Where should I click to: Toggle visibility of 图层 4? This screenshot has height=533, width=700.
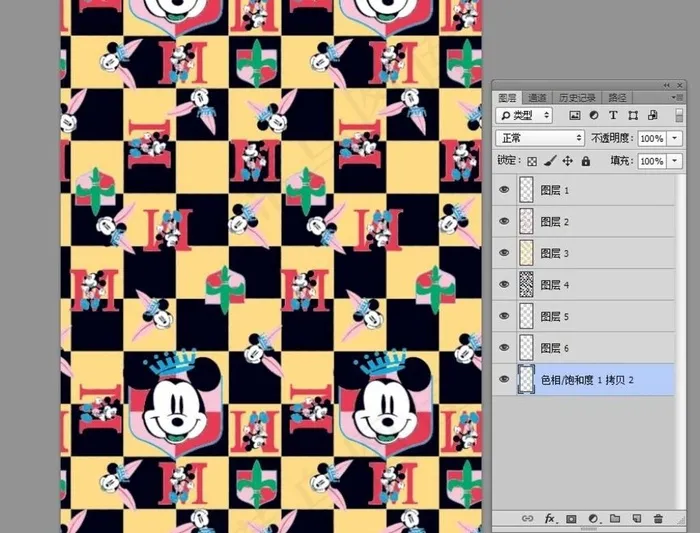pos(504,284)
